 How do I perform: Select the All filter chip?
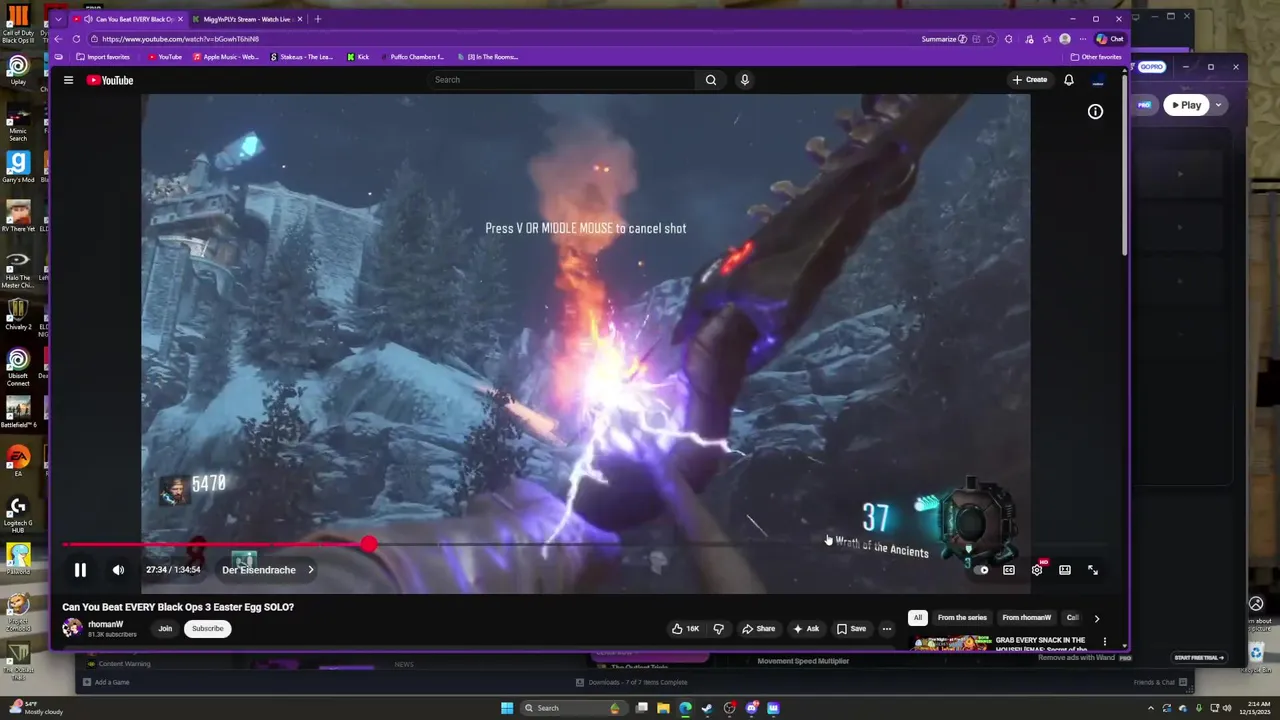[x=917, y=618]
